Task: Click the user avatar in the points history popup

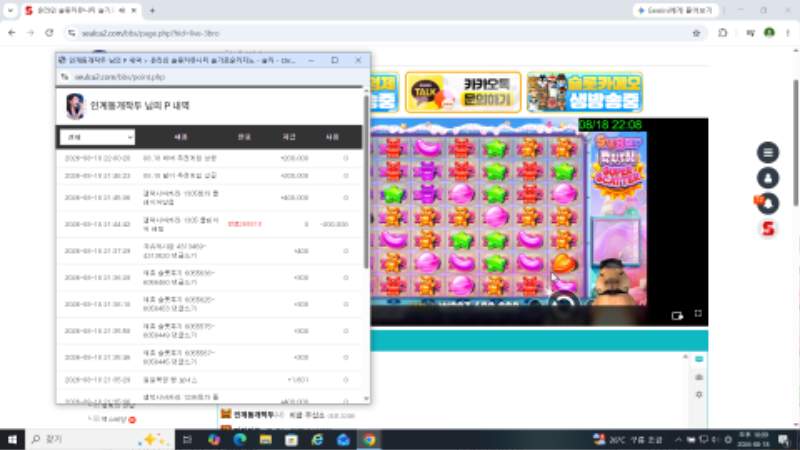Action: pyautogui.click(x=75, y=106)
